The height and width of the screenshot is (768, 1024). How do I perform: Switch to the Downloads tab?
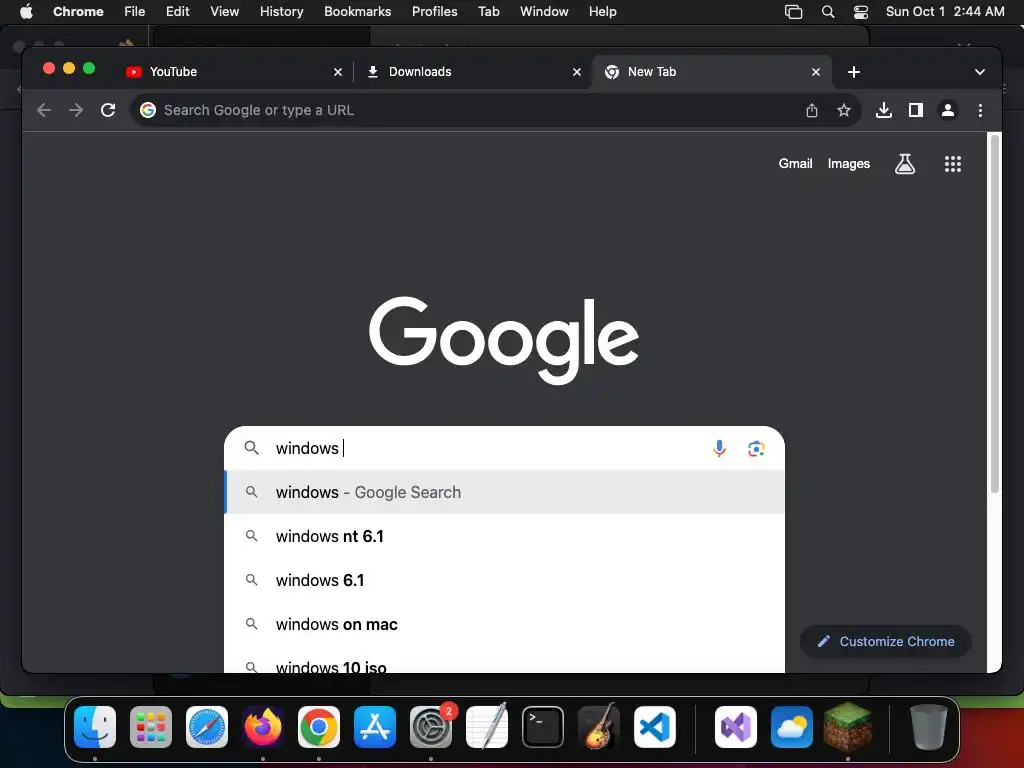coord(473,72)
